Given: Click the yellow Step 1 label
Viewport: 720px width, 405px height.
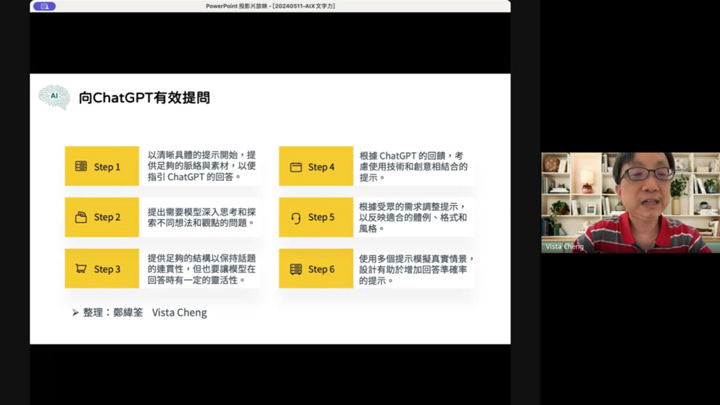Looking at the screenshot, I should click(x=102, y=166).
